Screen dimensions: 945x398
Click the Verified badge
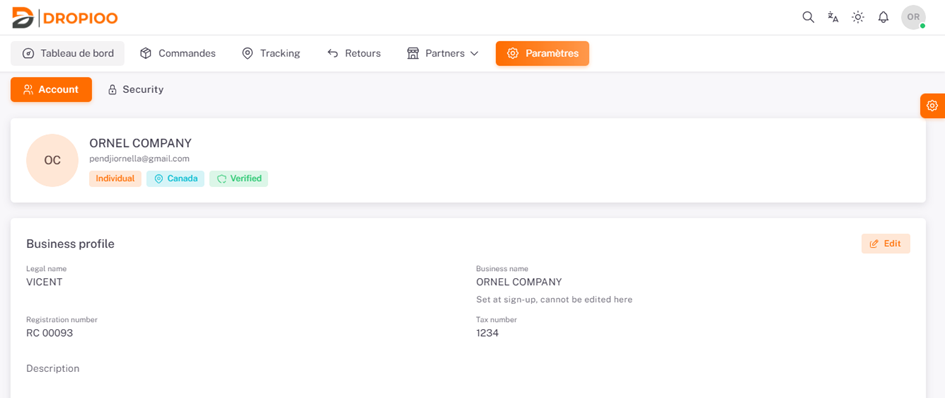click(239, 178)
